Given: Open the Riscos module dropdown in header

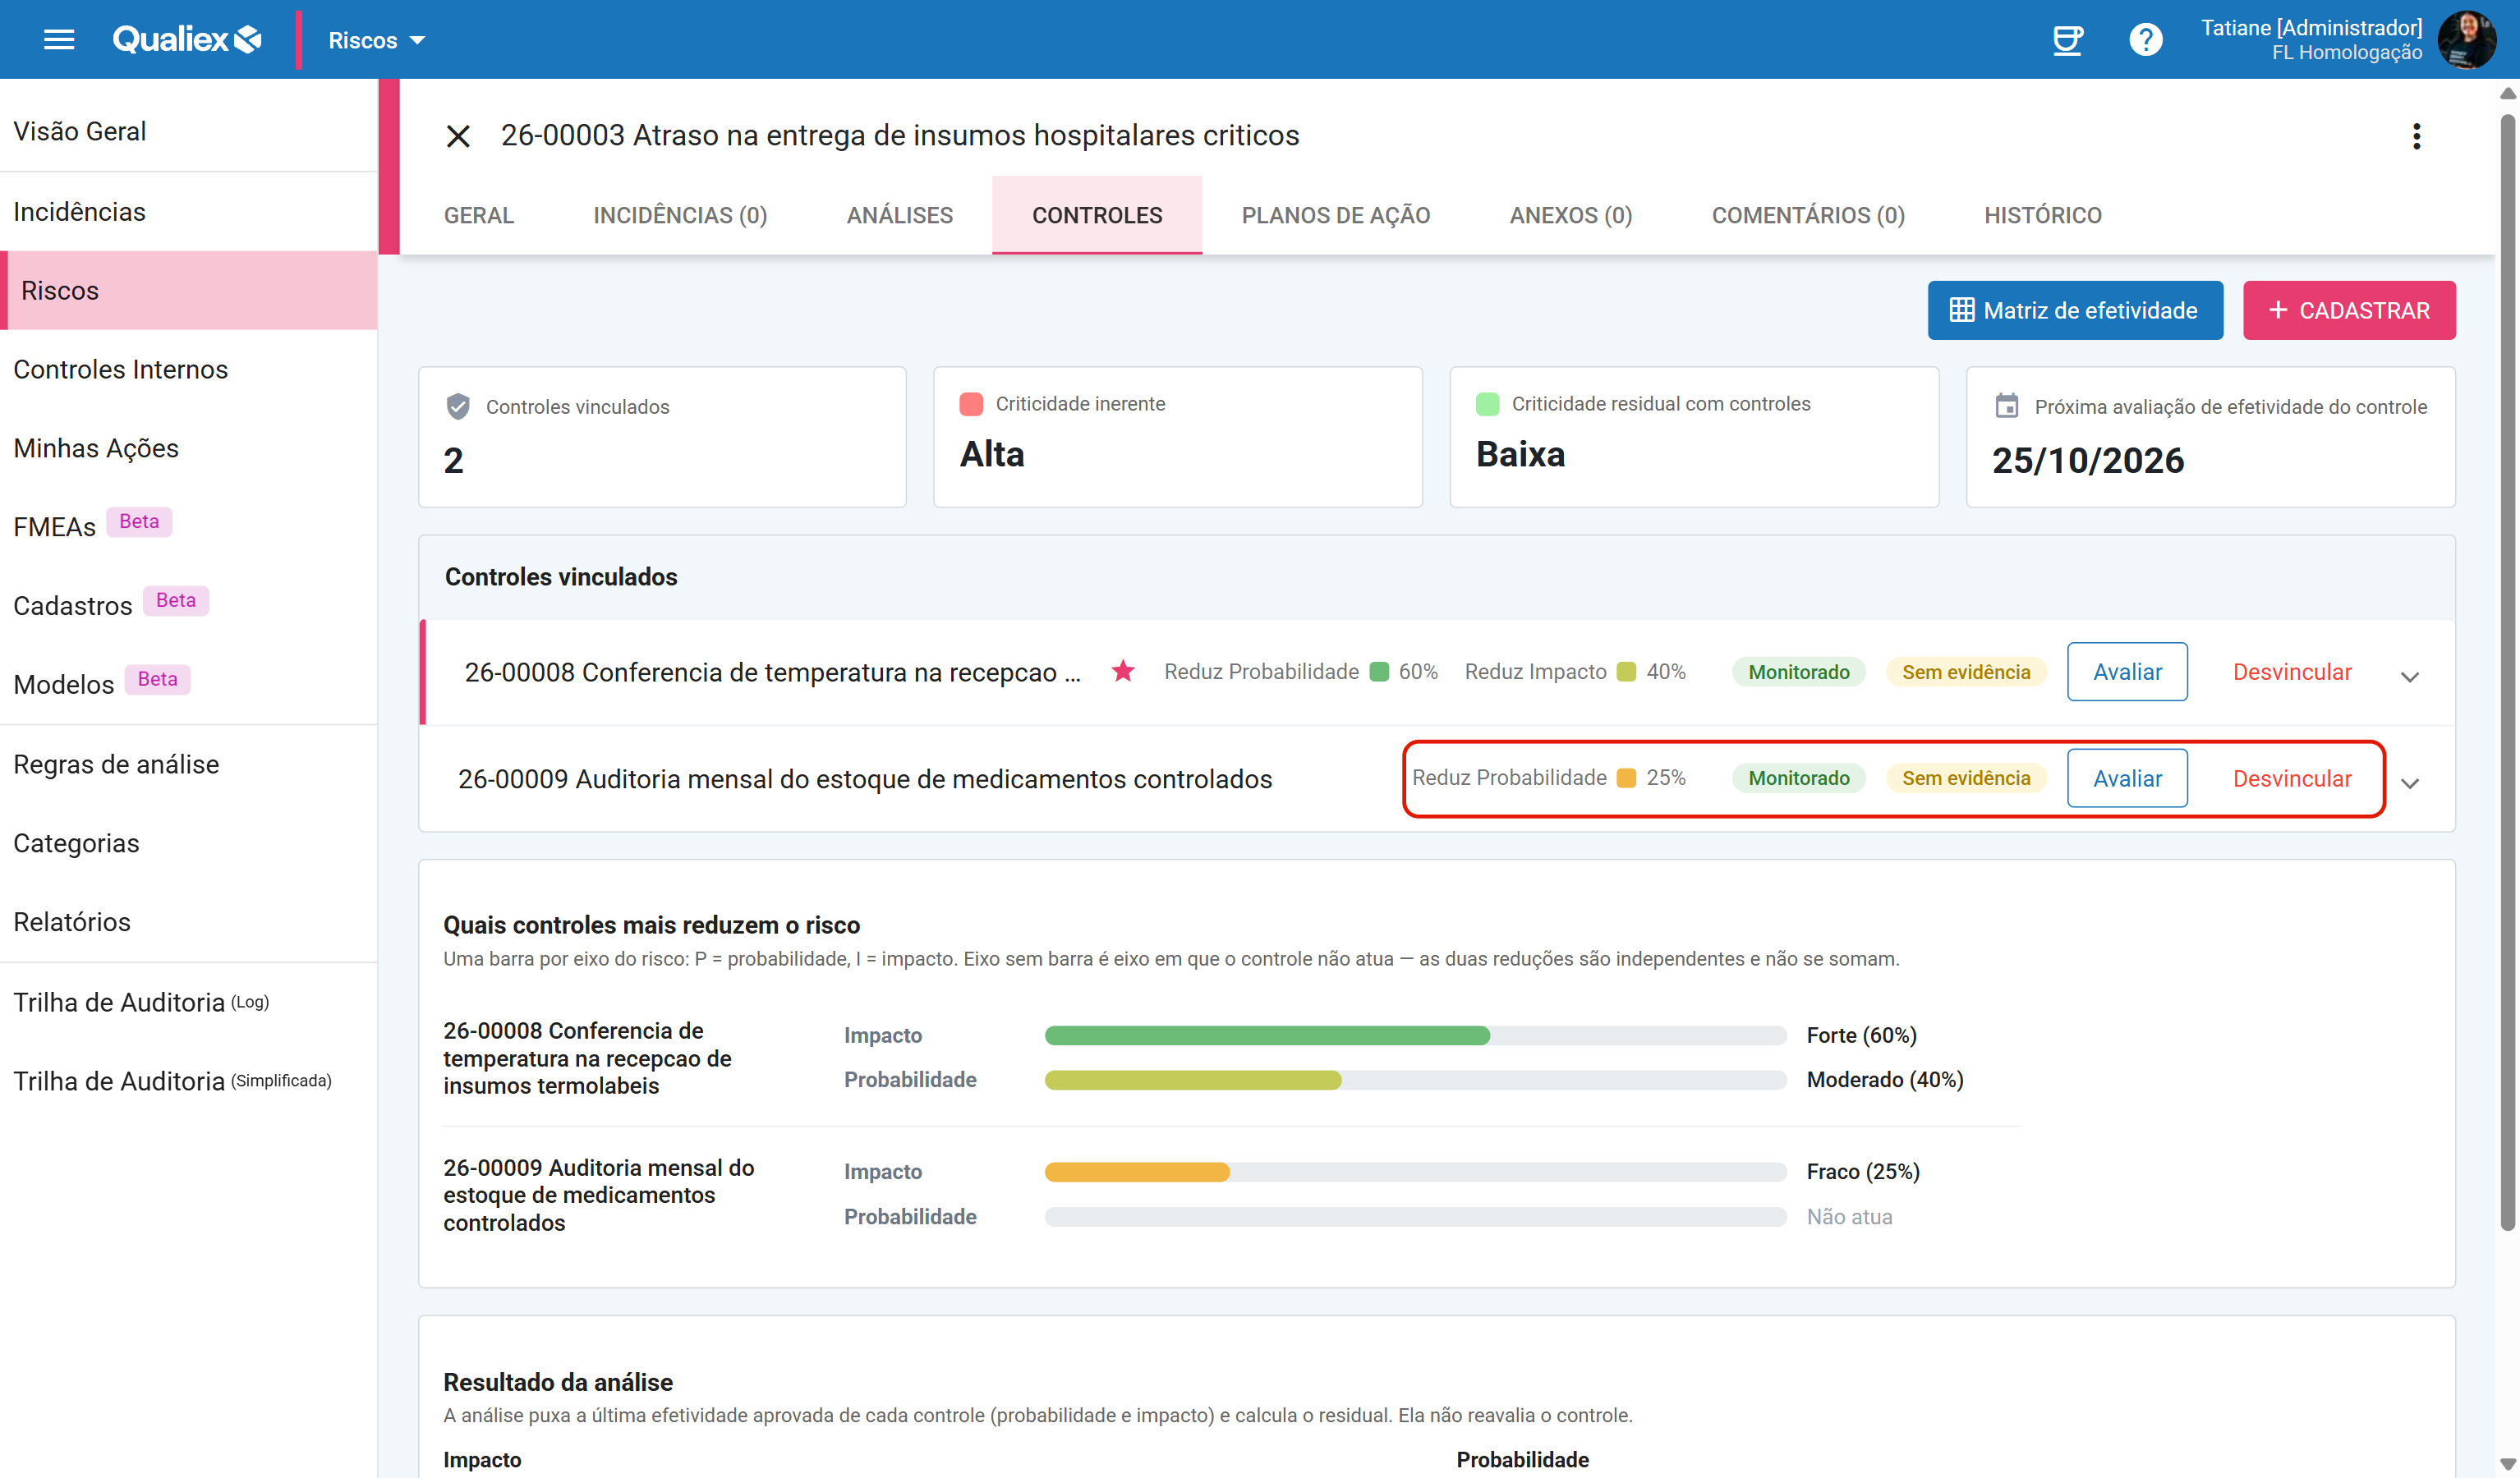Looking at the screenshot, I should coord(376,40).
